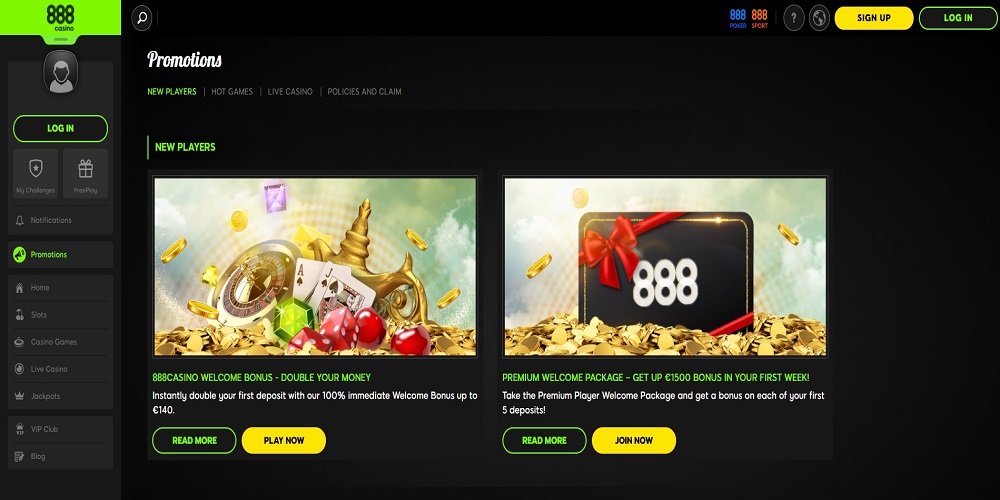Click Join Now for premium package
Image resolution: width=1000 pixels, height=500 pixels.
(x=634, y=440)
